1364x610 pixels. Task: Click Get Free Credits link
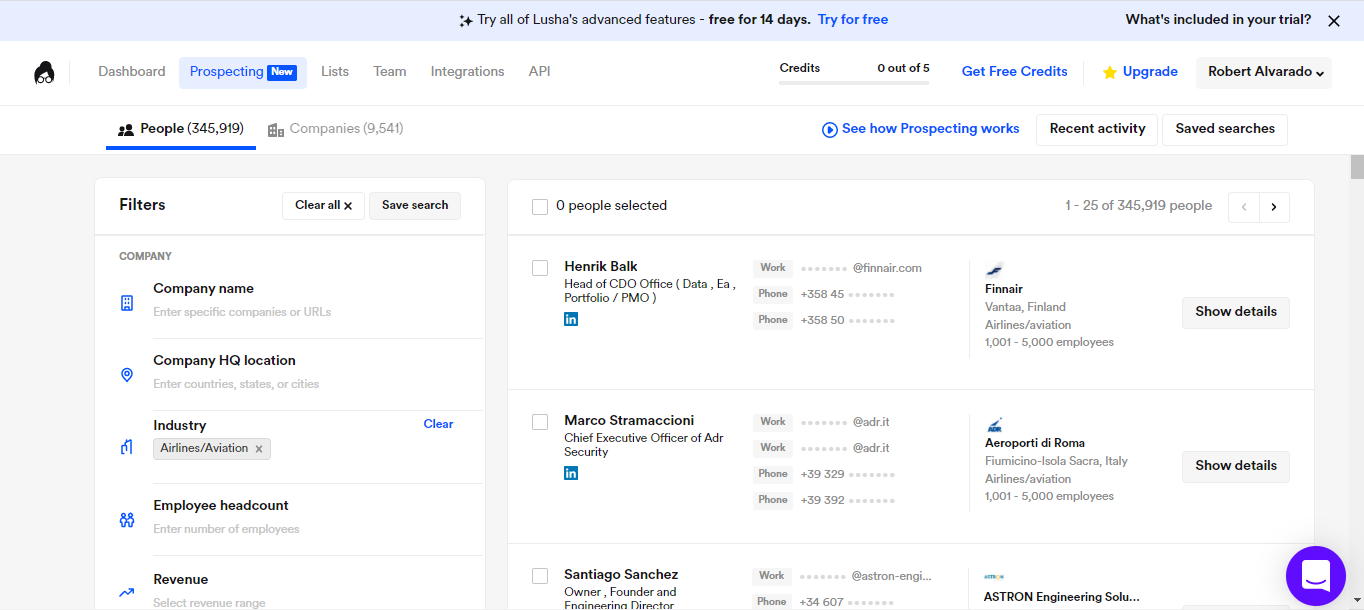[x=1015, y=72]
